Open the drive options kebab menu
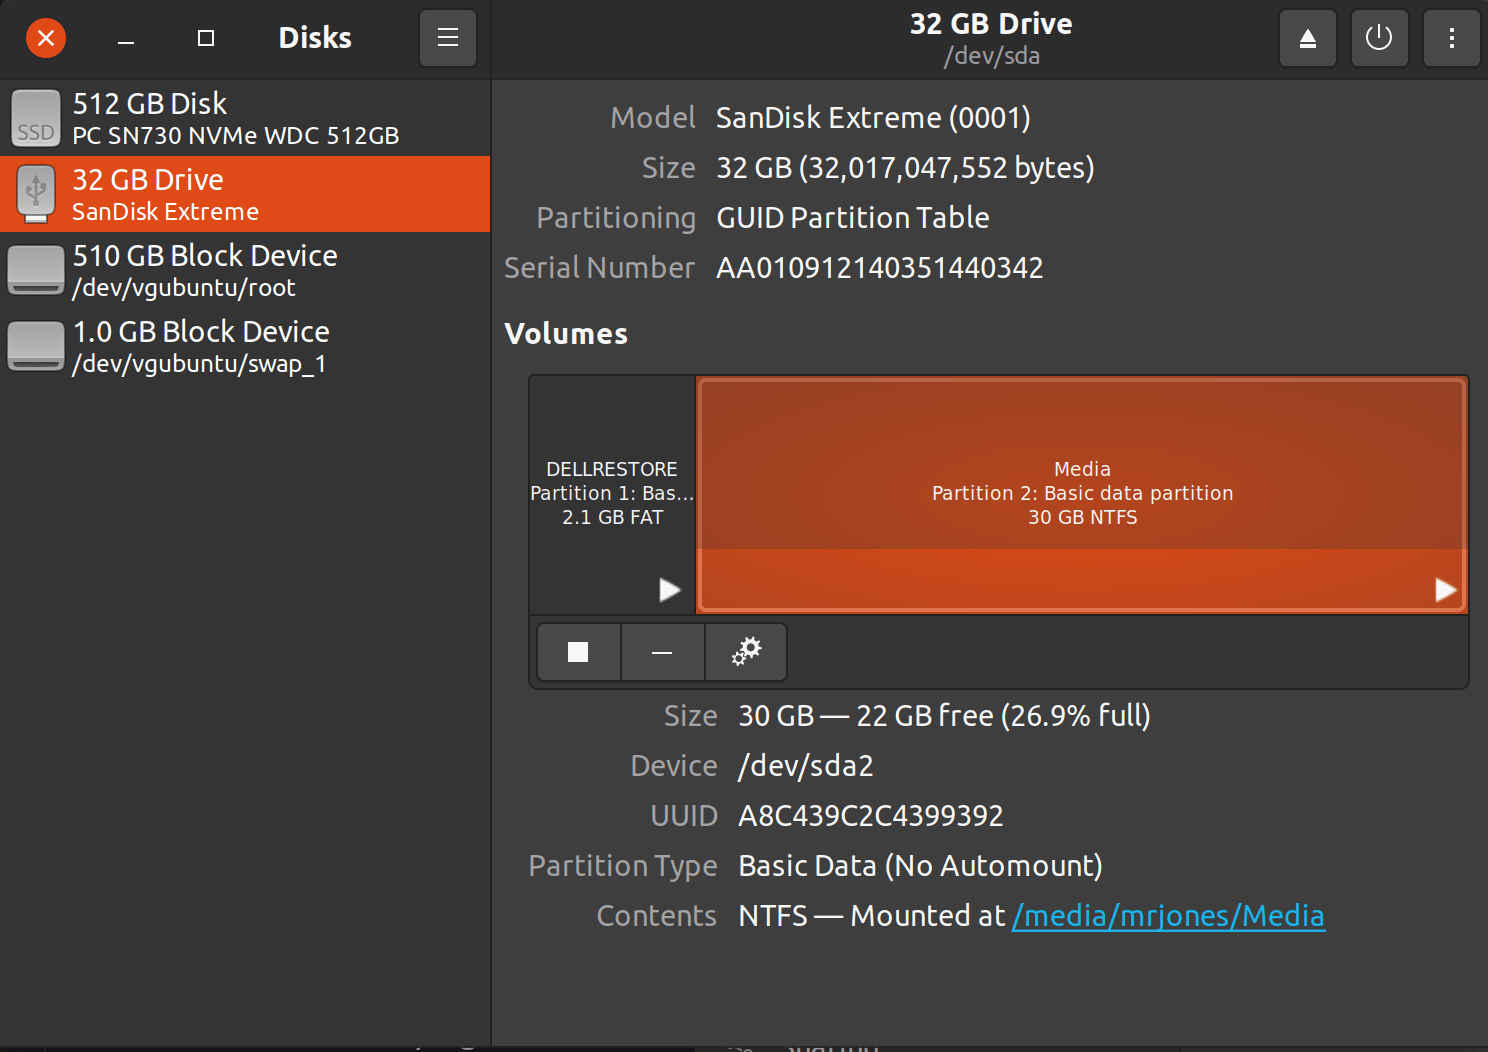 pos(1451,39)
